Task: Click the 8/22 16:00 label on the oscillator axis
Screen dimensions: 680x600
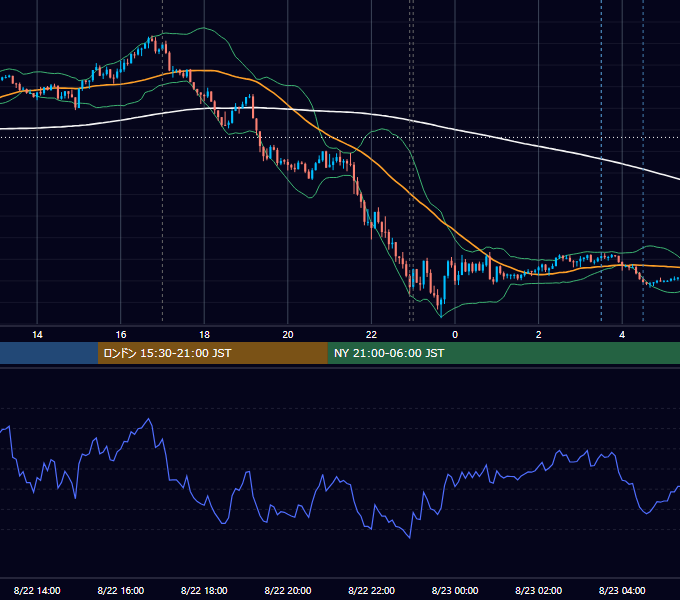Action: pos(121,590)
